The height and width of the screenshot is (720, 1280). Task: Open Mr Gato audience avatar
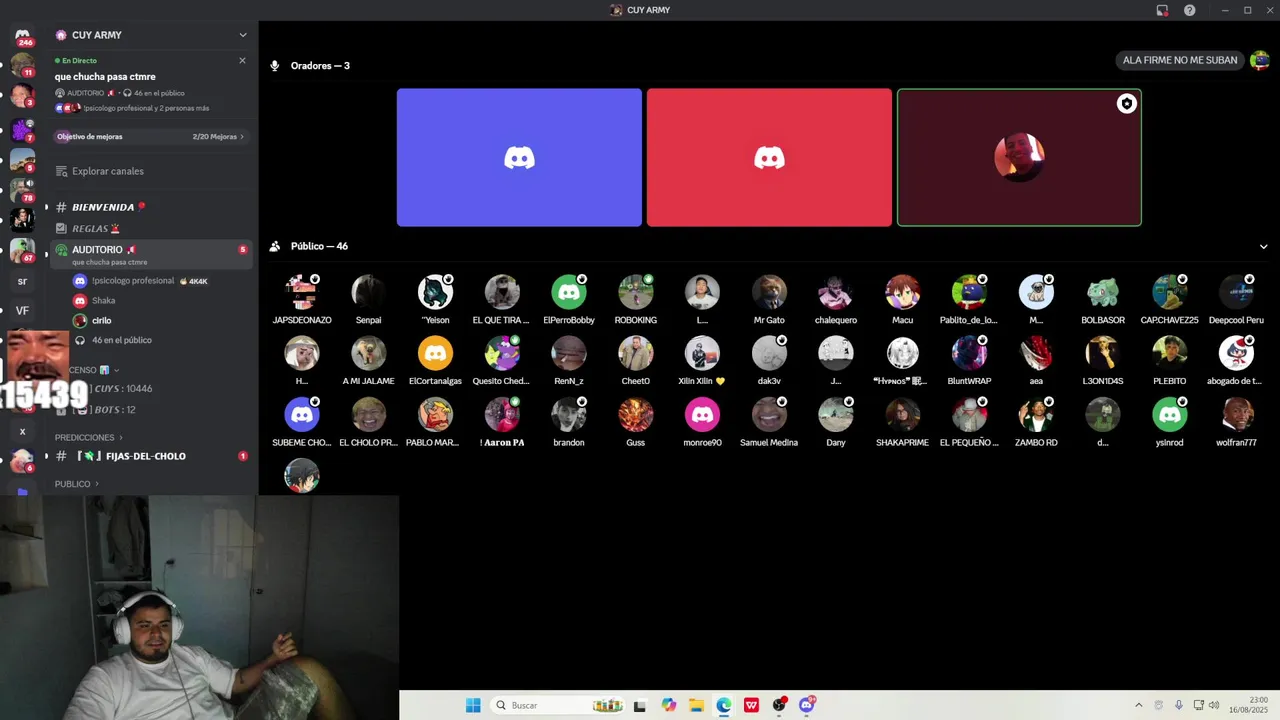(769, 292)
